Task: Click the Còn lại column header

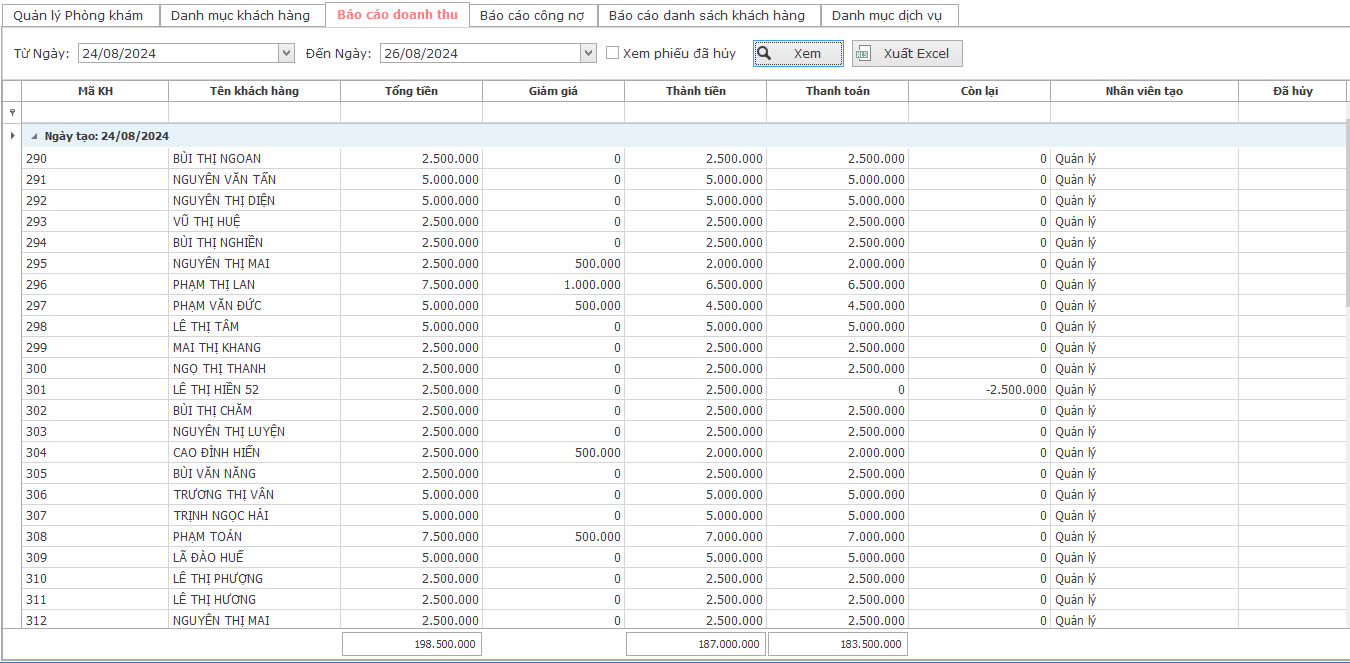Action: click(979, 91)
